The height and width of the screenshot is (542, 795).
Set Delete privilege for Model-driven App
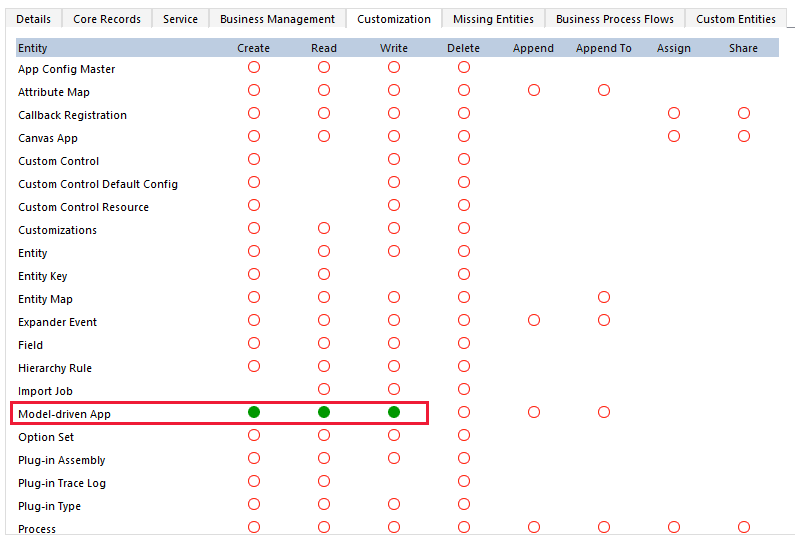coord(464,412)
